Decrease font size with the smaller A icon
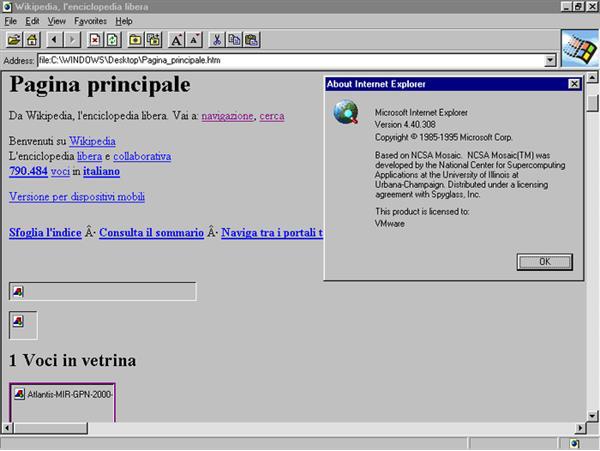This screenshot has height=451, width=600. (194, 40)
